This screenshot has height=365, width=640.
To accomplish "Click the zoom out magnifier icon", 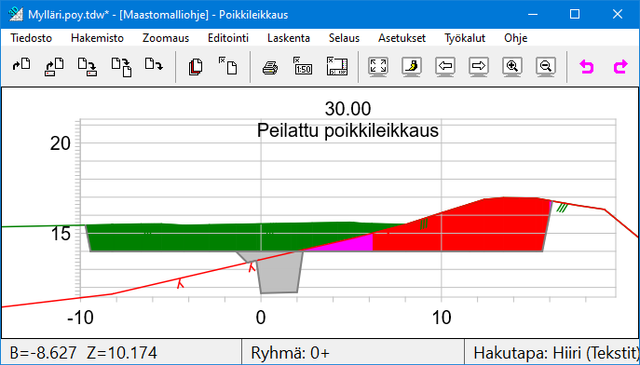I will pos(546,67).
